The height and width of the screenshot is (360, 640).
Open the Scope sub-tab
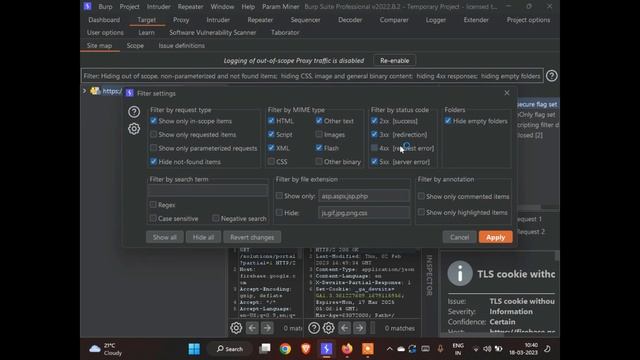click(135, 45)
